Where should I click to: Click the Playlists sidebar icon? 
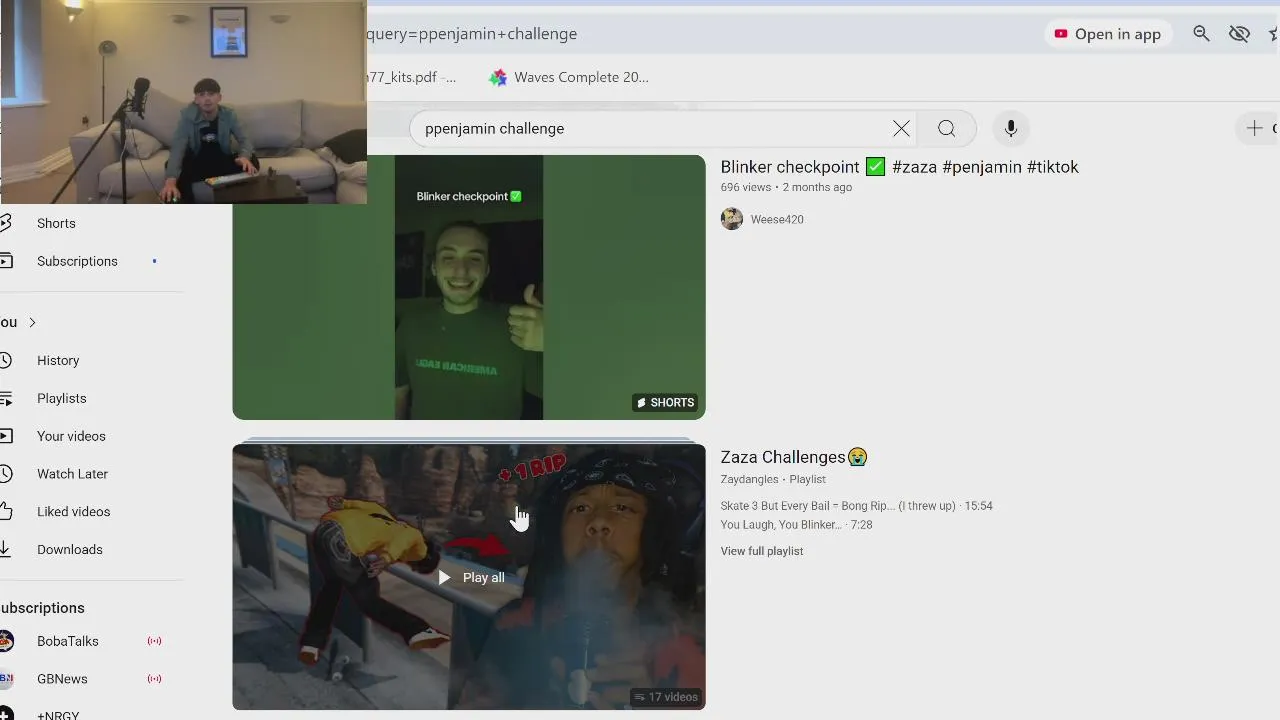(5, 398)
